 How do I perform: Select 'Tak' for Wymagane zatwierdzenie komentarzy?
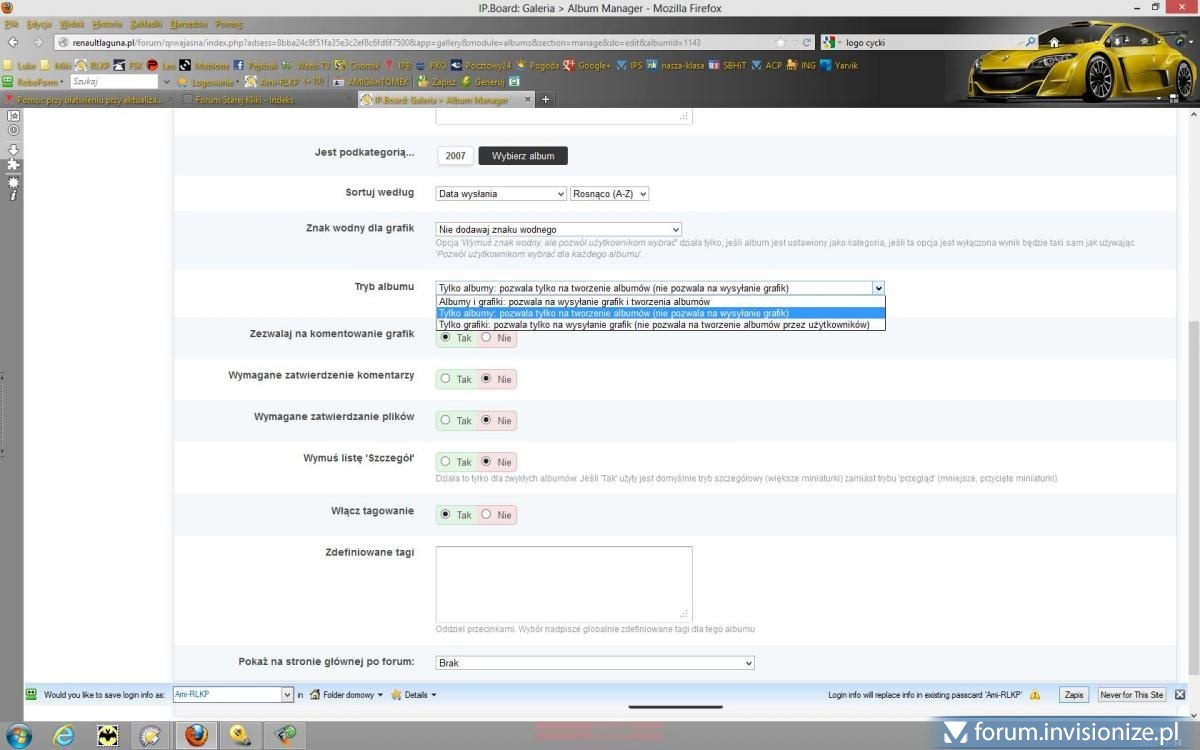coord(446,379)
